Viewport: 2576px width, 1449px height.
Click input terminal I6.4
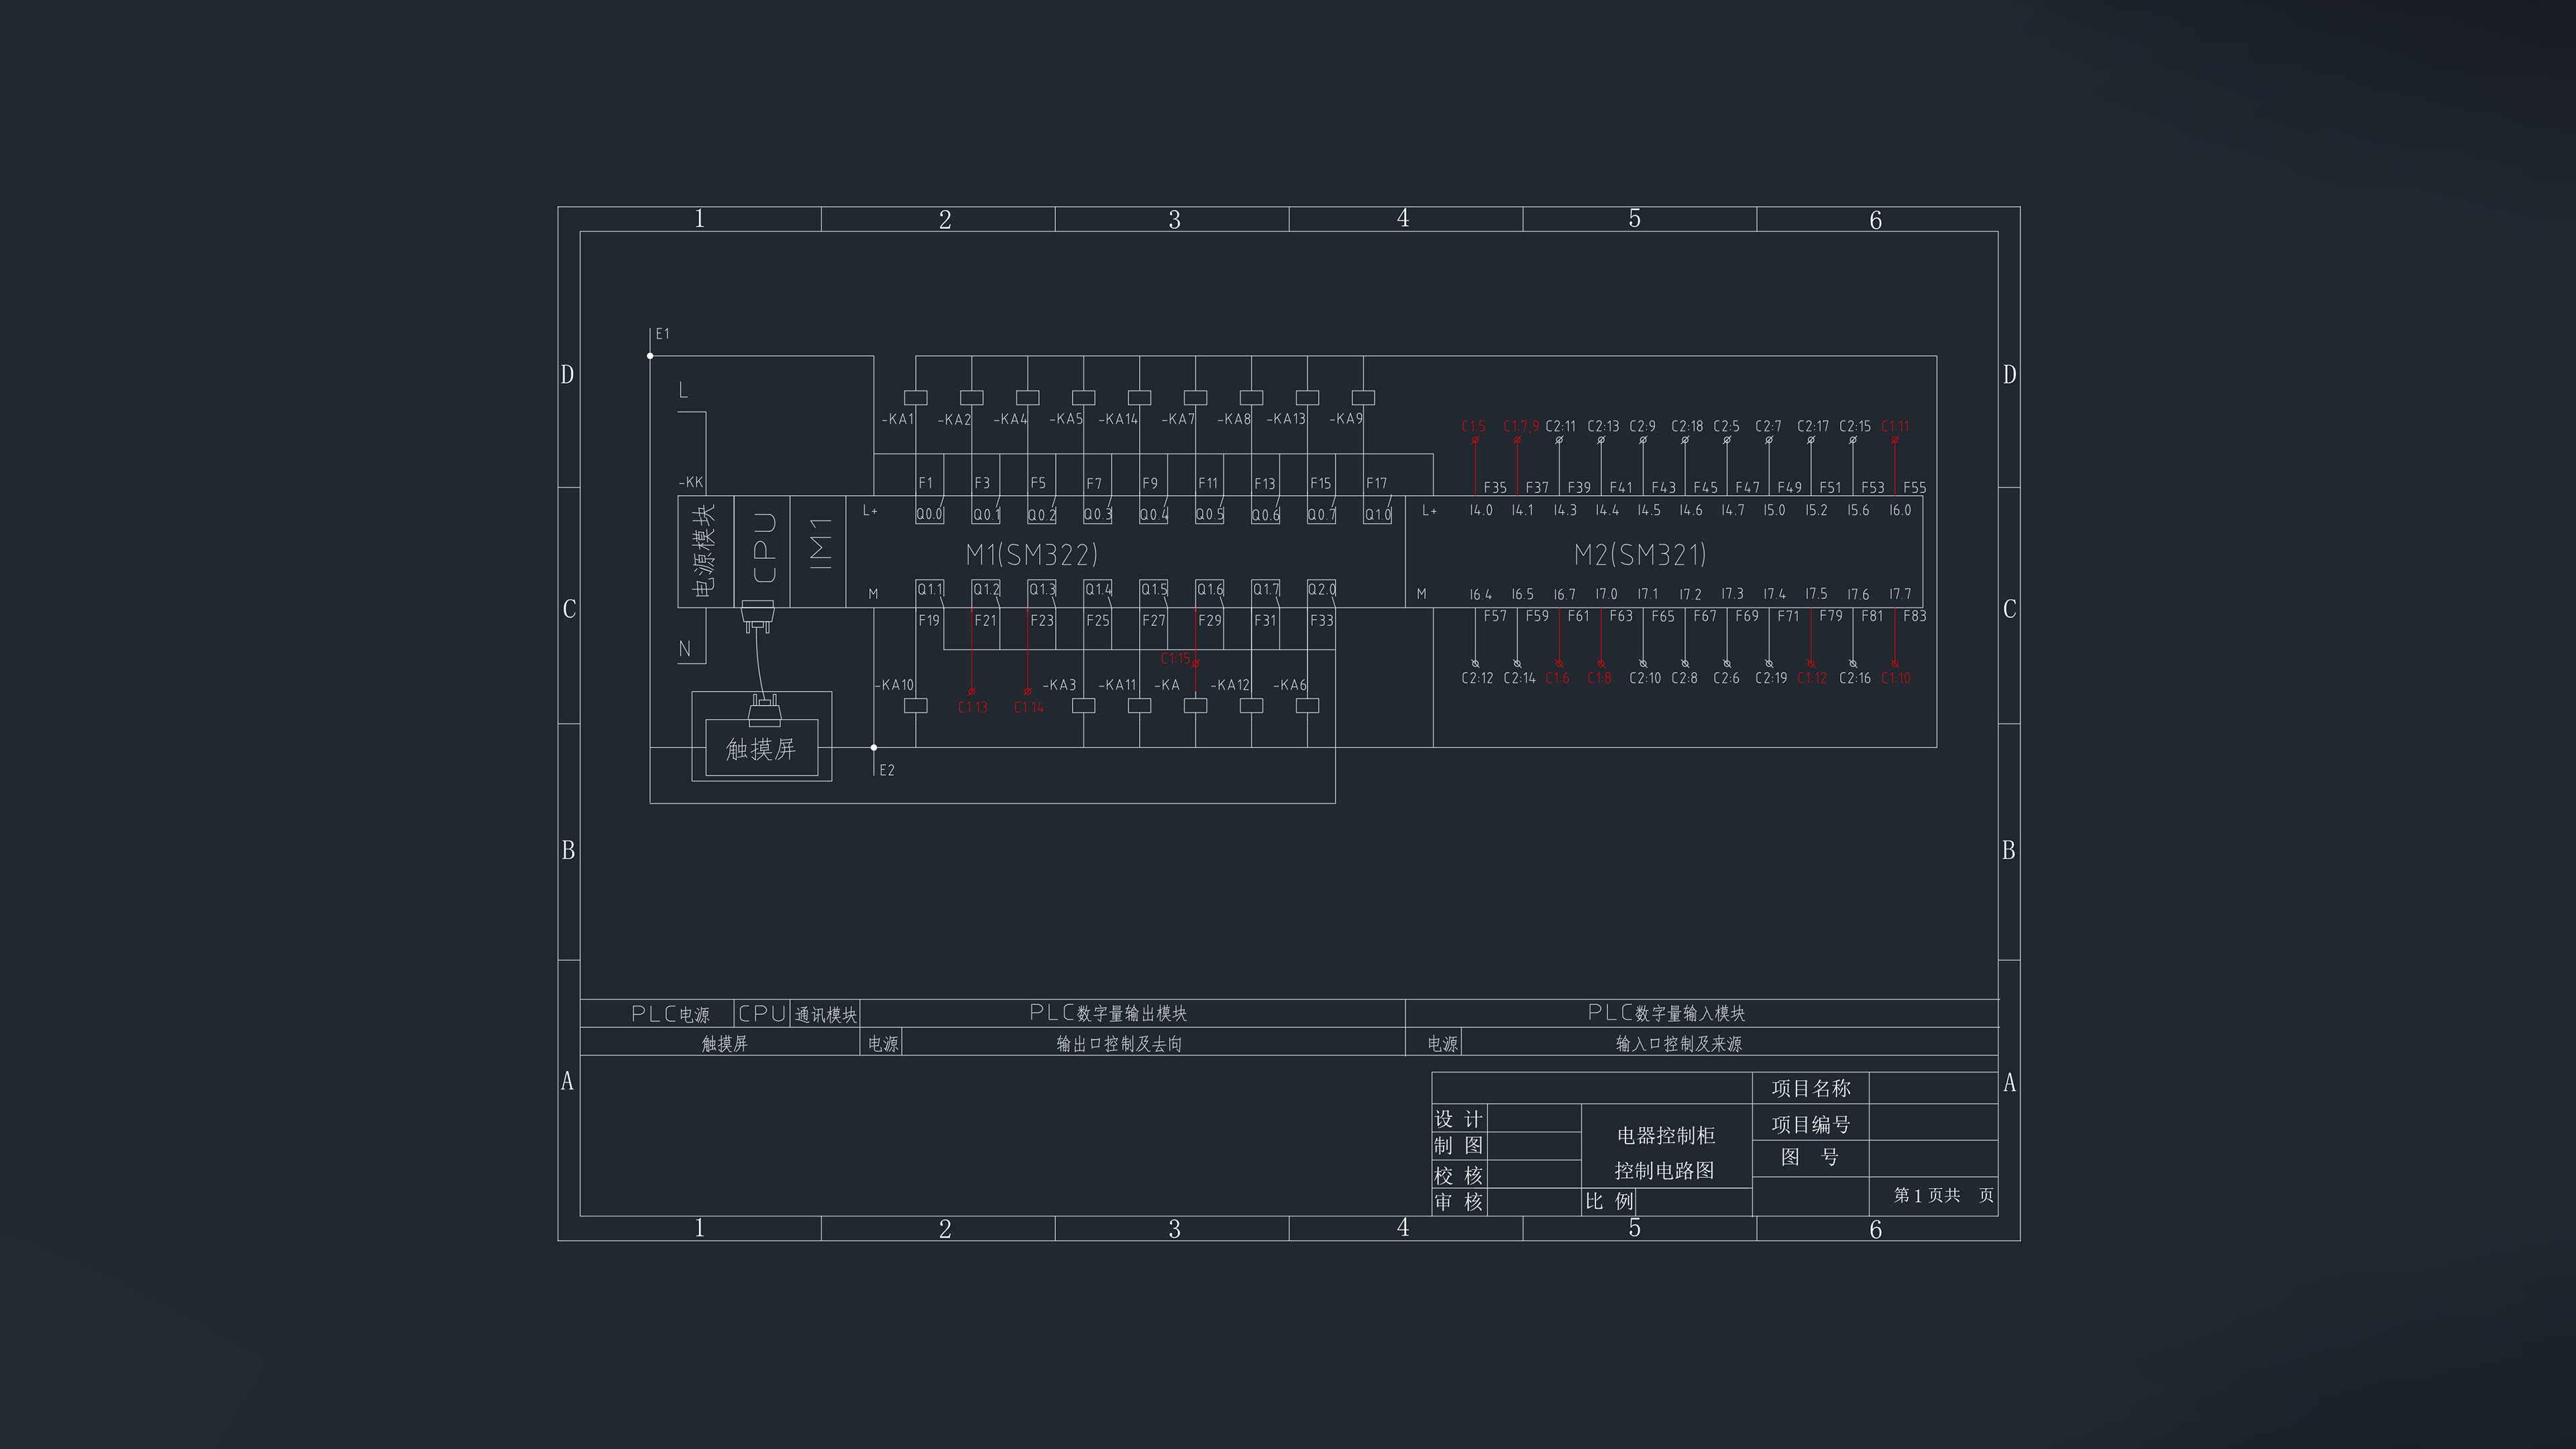click(1480, 594)
